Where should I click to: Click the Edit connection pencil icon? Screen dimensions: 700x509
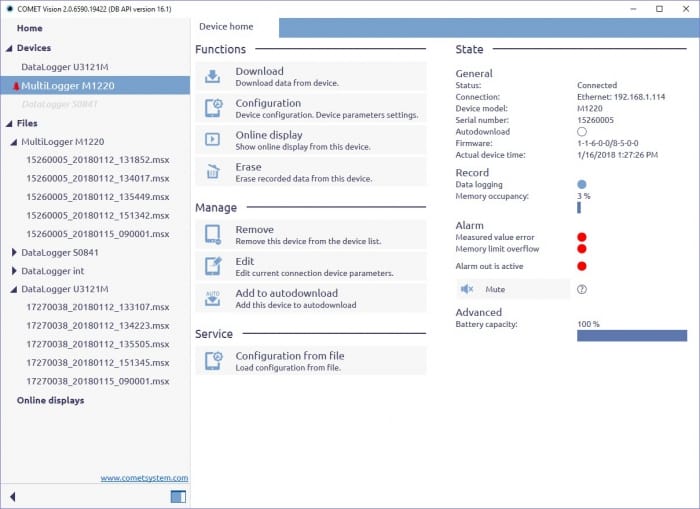(213, 266)
